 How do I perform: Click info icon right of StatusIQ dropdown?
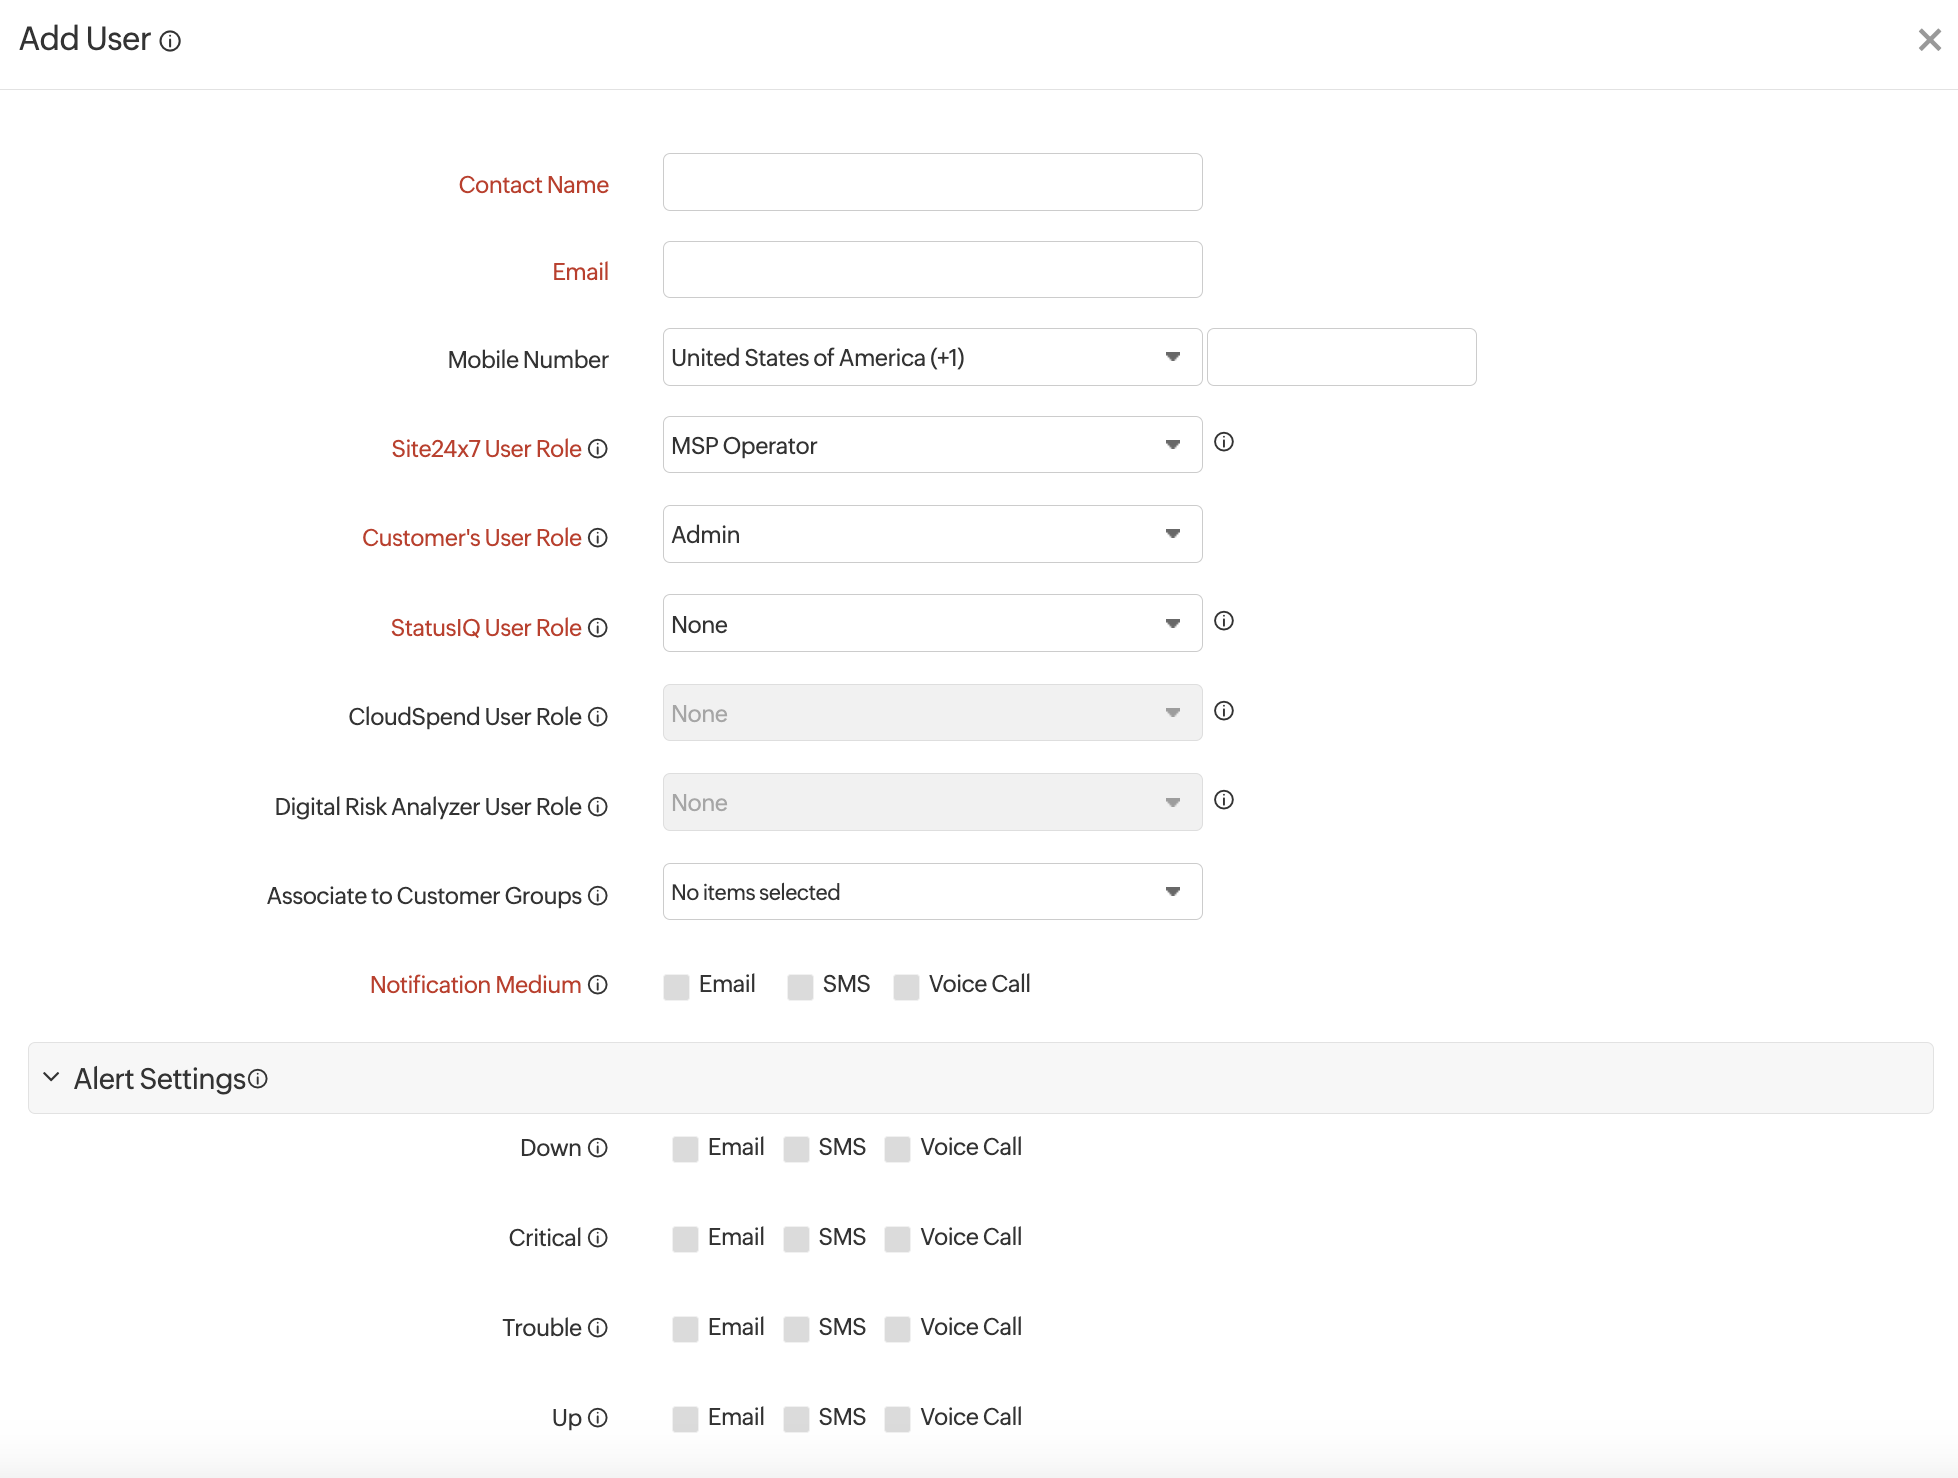click(1224, 621)
